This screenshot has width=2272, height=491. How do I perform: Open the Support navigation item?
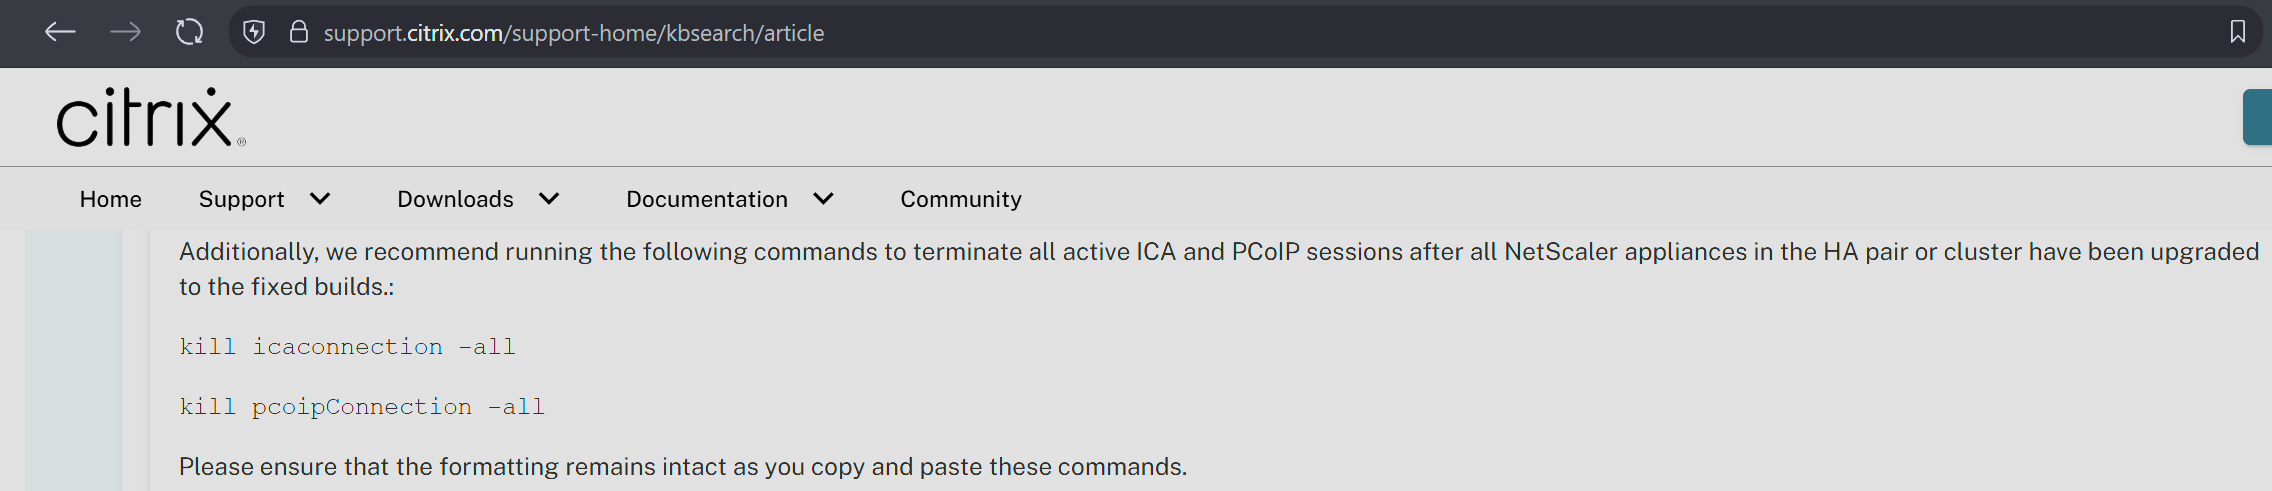[x=241, y=199]
